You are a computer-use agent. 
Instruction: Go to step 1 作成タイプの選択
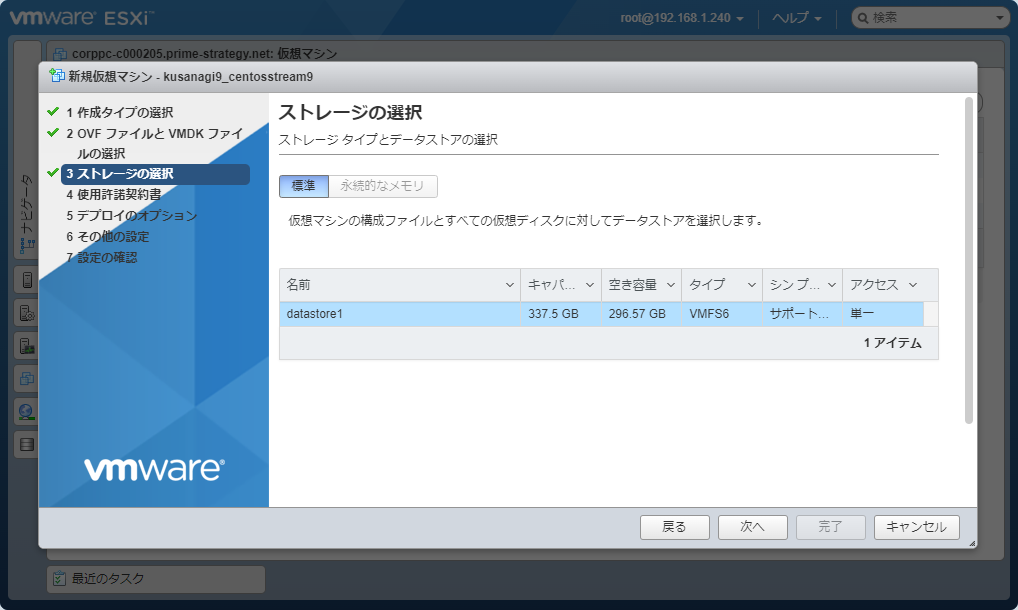[119, 112]
